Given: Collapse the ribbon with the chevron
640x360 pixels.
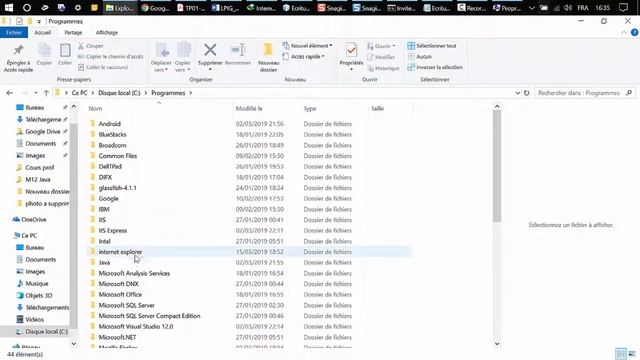Looking at the screenshot, I should (x=624, y=32).
